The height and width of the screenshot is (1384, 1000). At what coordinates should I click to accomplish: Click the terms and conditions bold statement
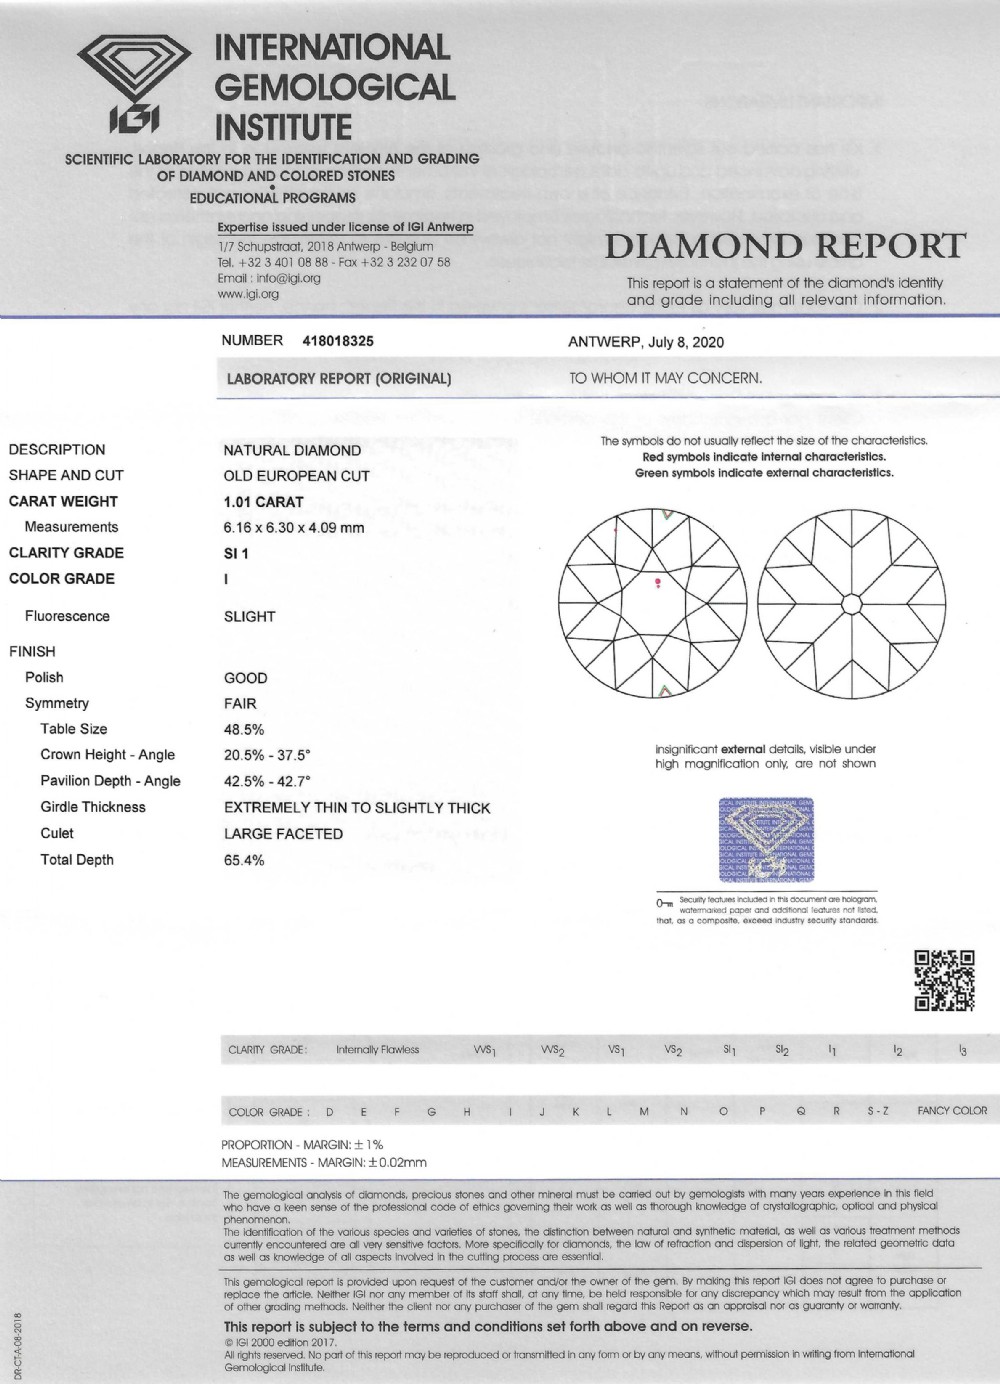(x=488, y=1327)
